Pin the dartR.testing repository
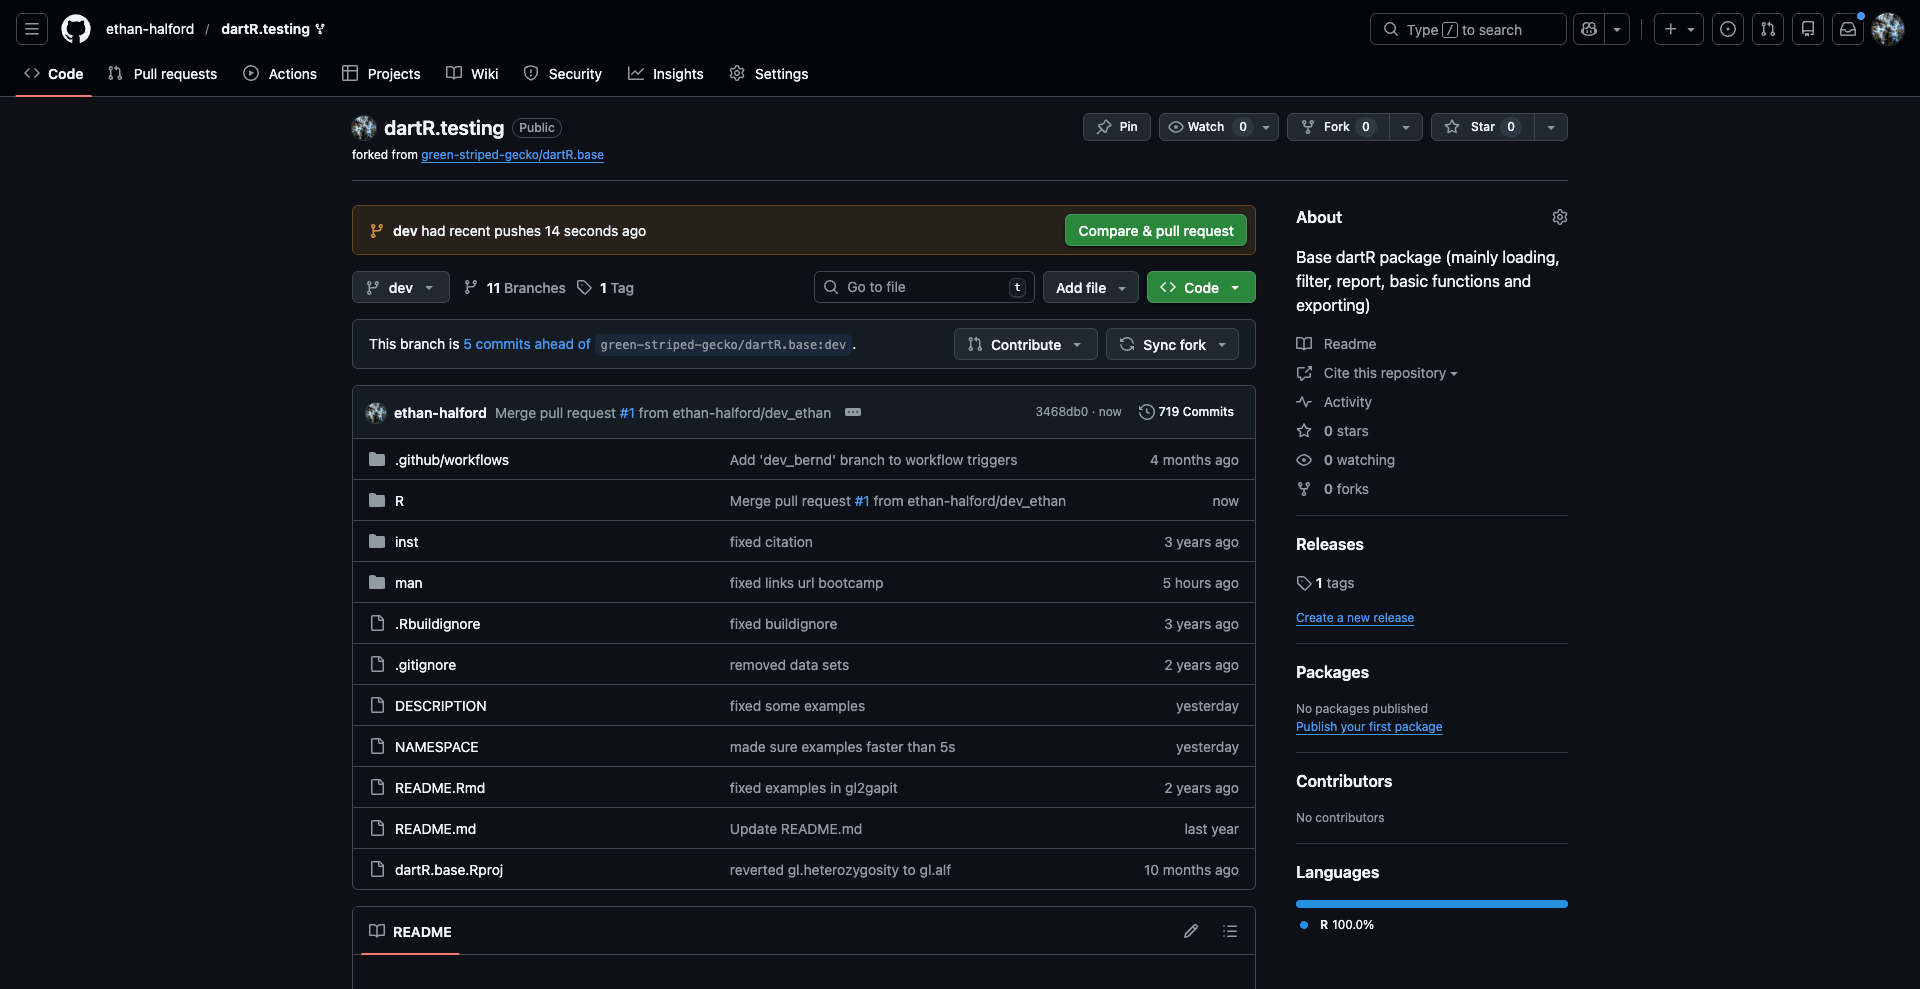The height and width of the screenshot is (989, 1920). (x=1117, y=127)
